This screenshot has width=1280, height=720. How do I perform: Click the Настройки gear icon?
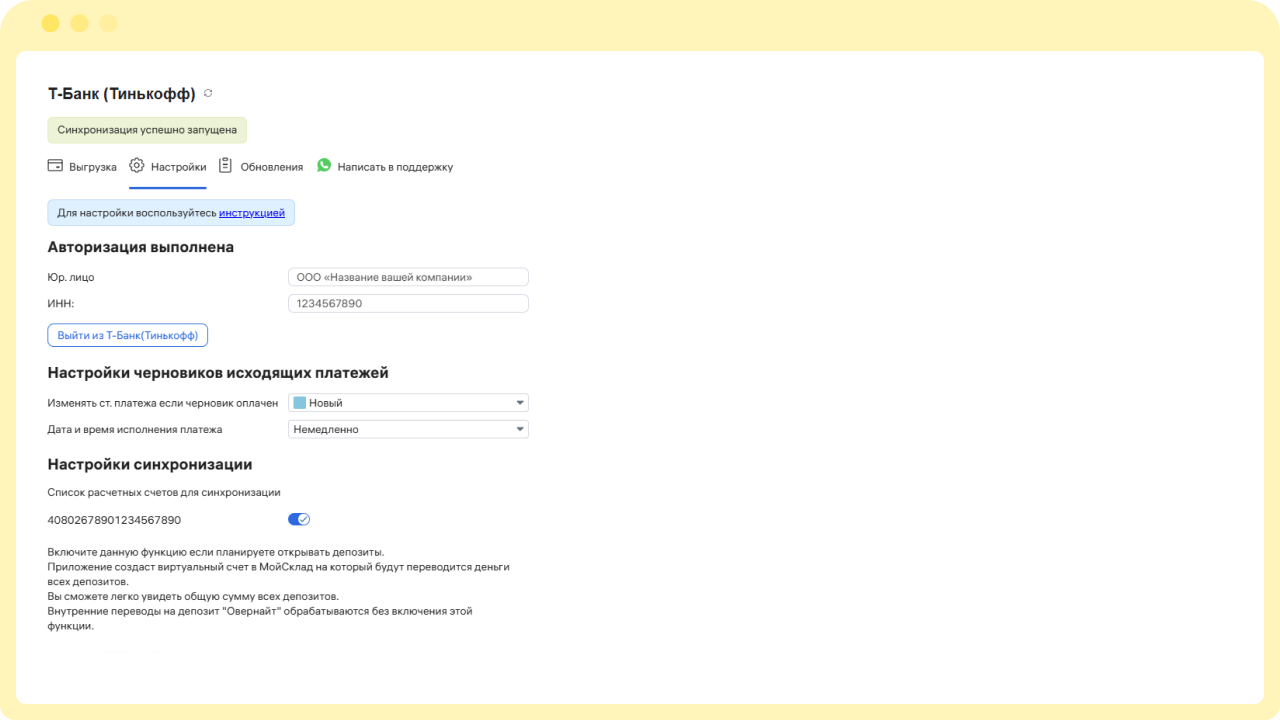coord(137,166)
